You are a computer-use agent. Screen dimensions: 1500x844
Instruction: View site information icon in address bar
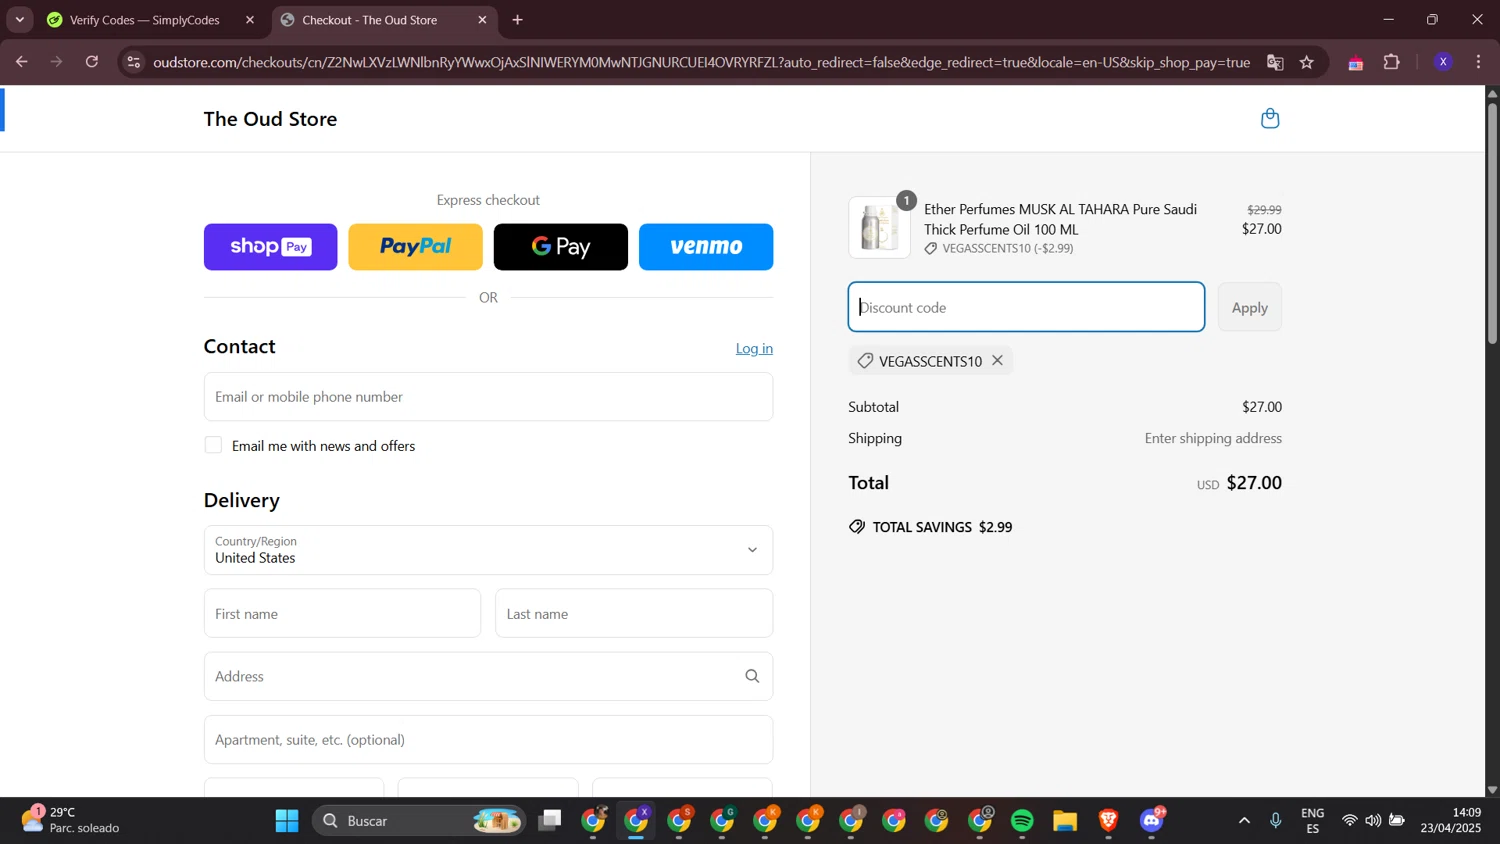click(133, 62)
